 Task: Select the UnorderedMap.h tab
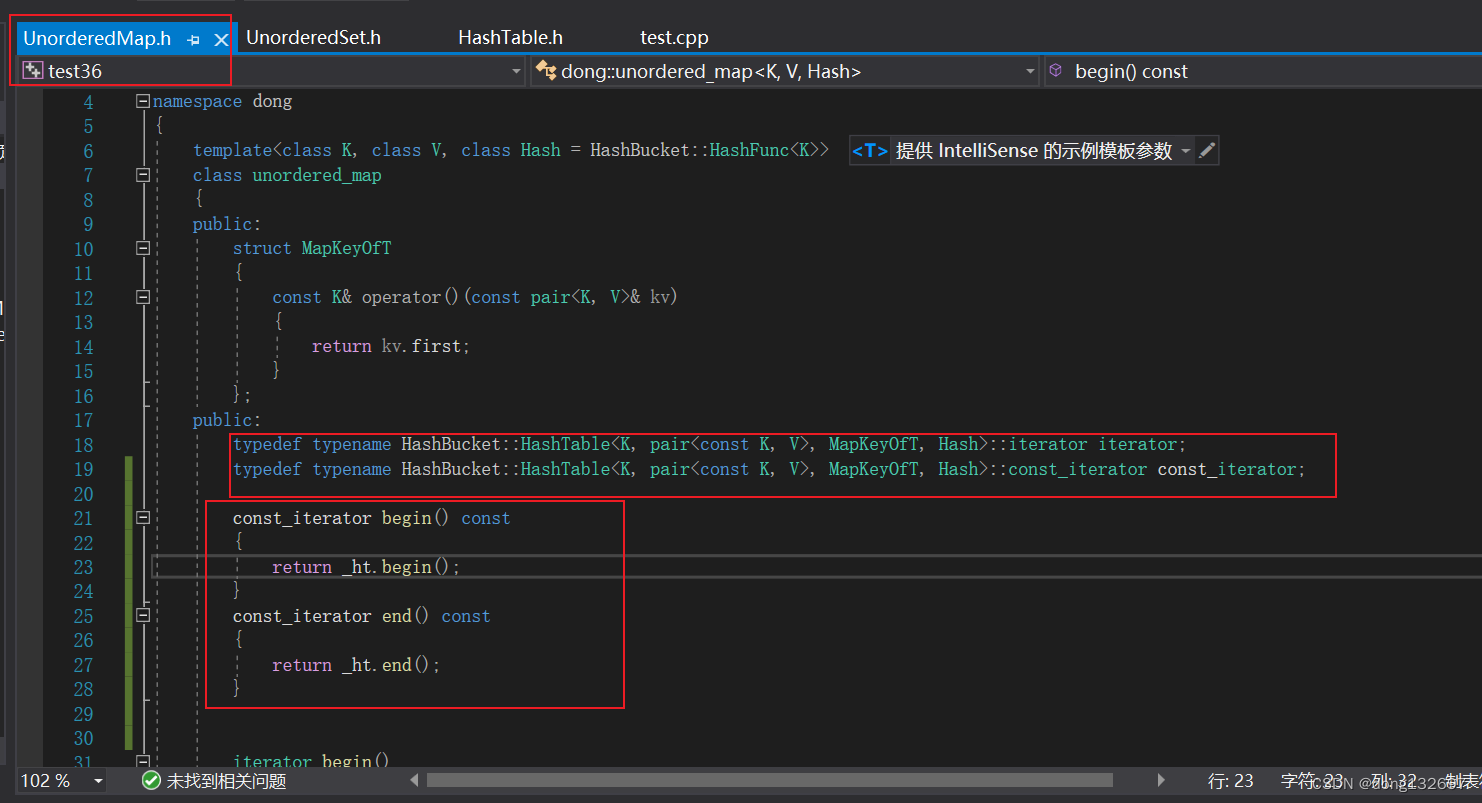tap(97, 39)
